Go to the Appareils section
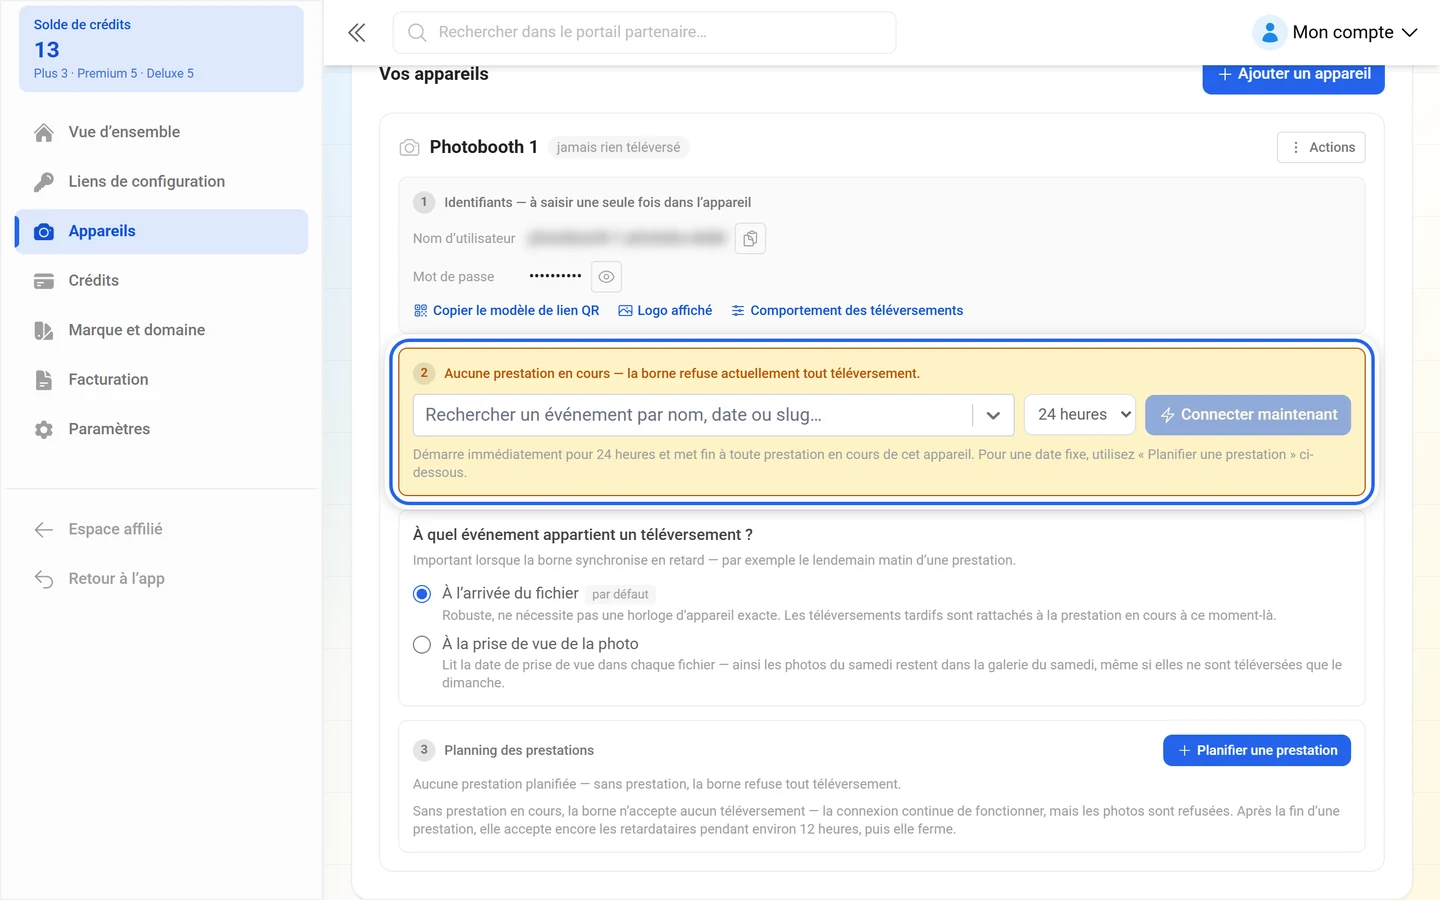Viewport: 1440px width, 900px height. tap(162, 232)
